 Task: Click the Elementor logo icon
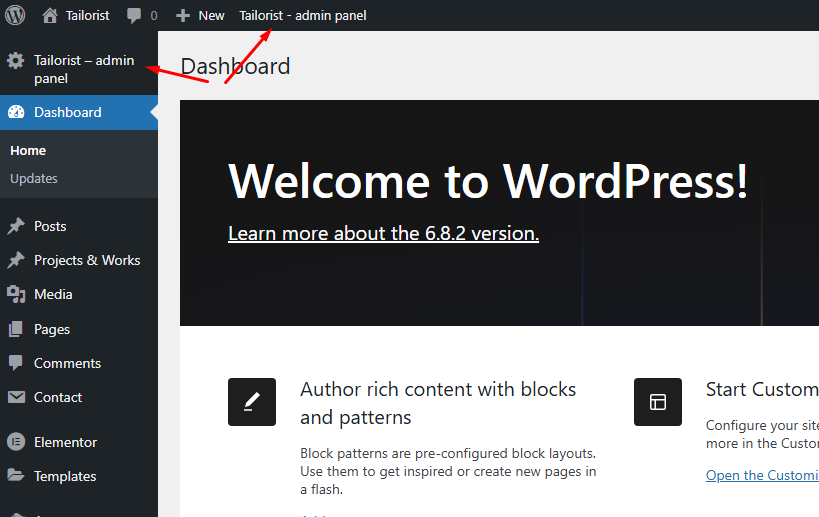pos(16,442)
